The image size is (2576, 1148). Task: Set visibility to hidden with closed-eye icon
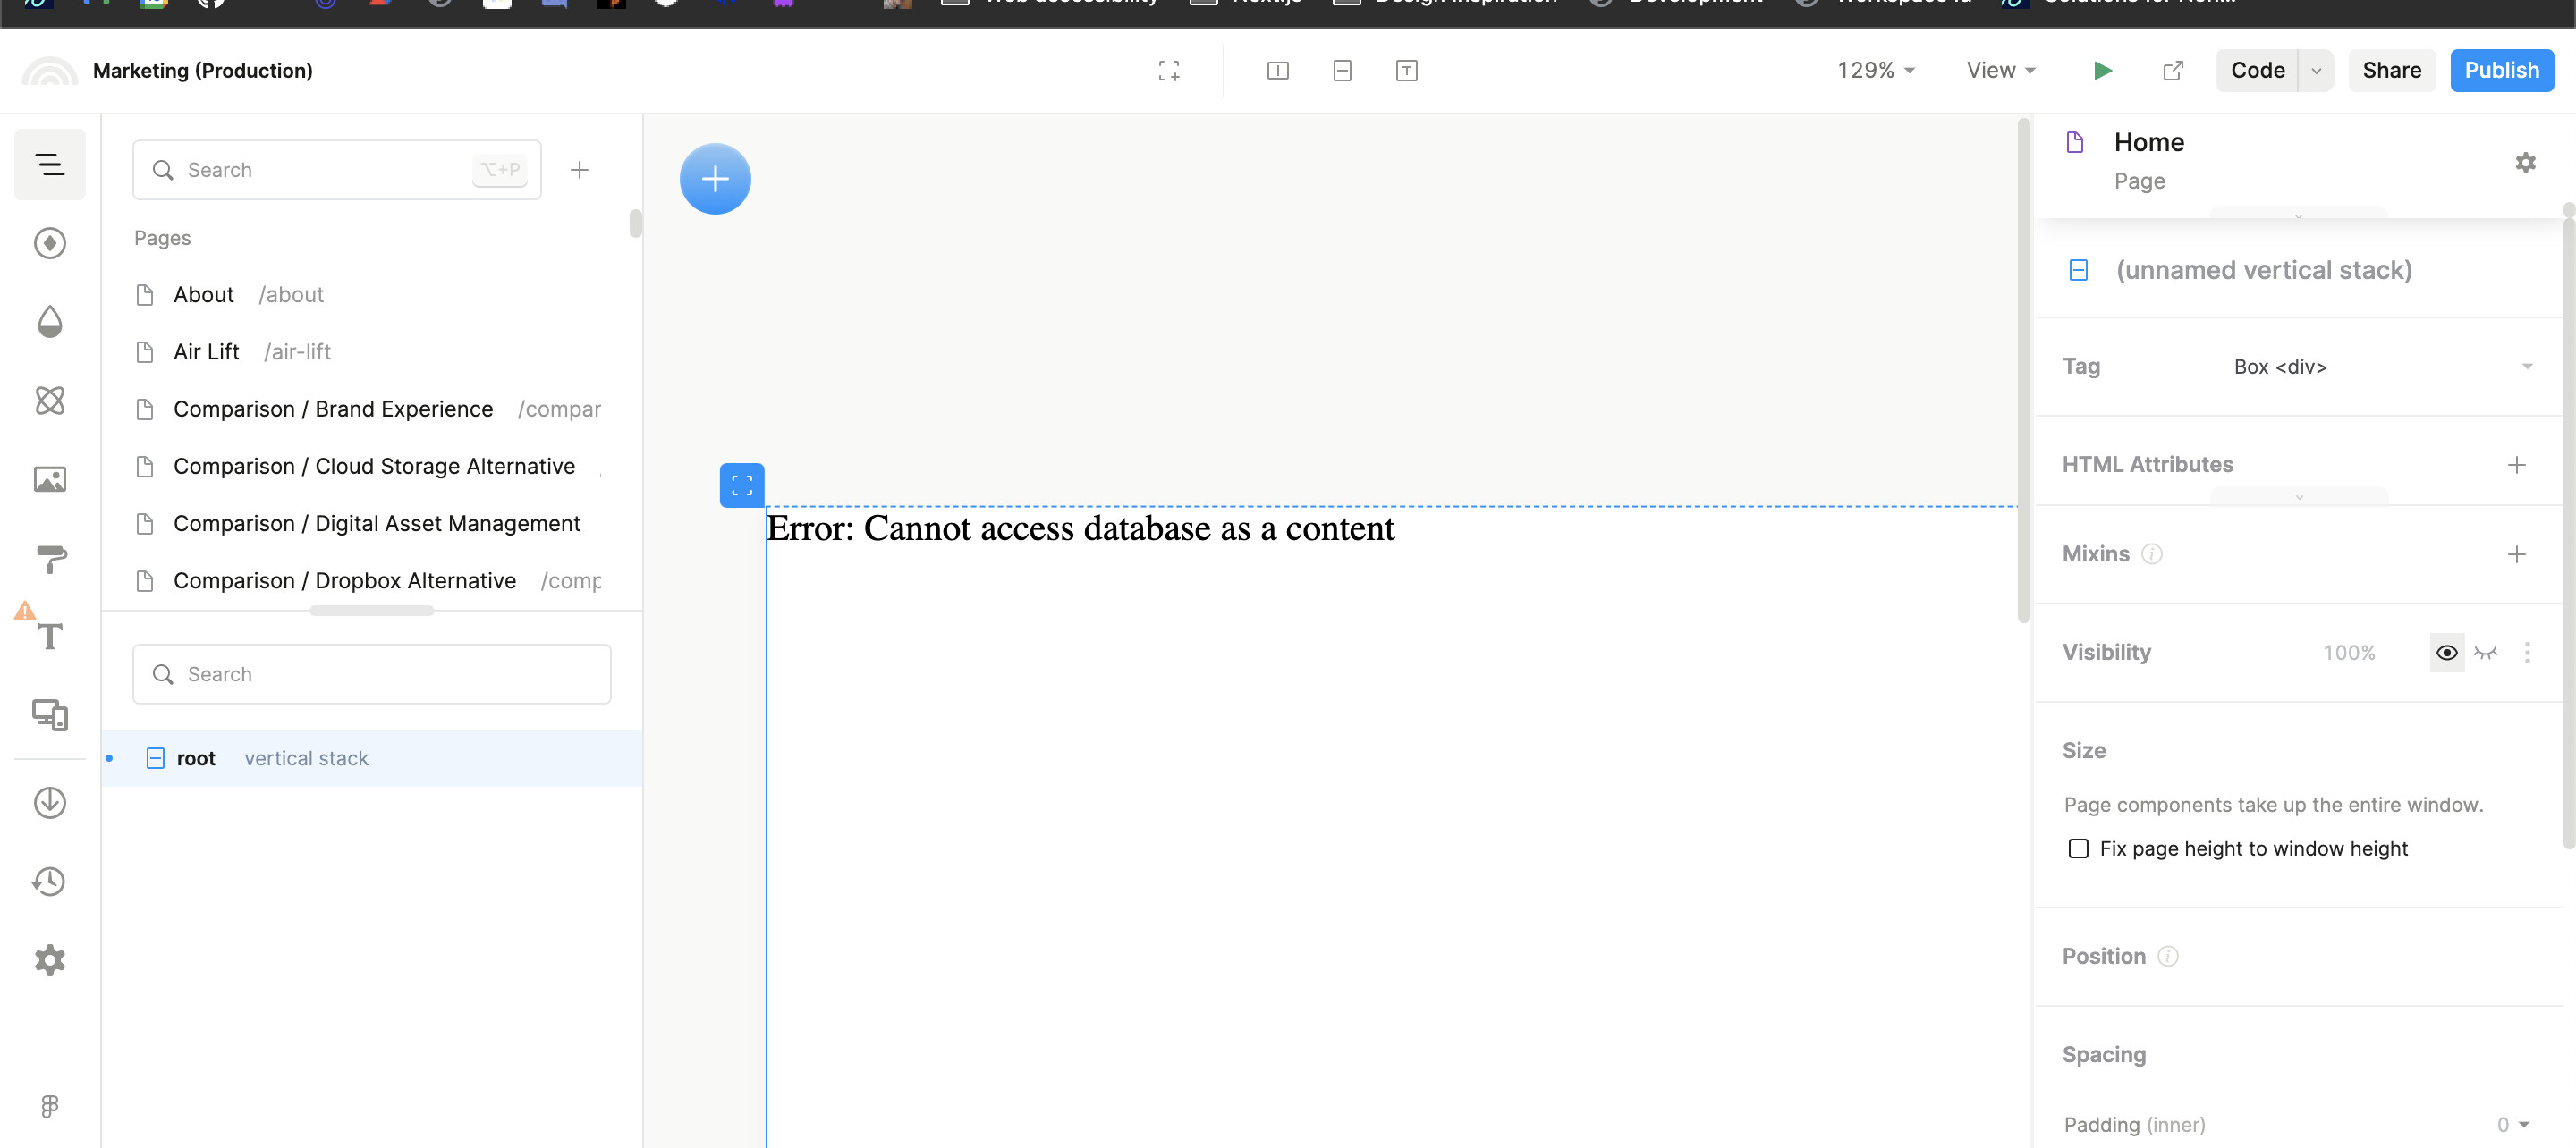click(x=2485, y=652)
